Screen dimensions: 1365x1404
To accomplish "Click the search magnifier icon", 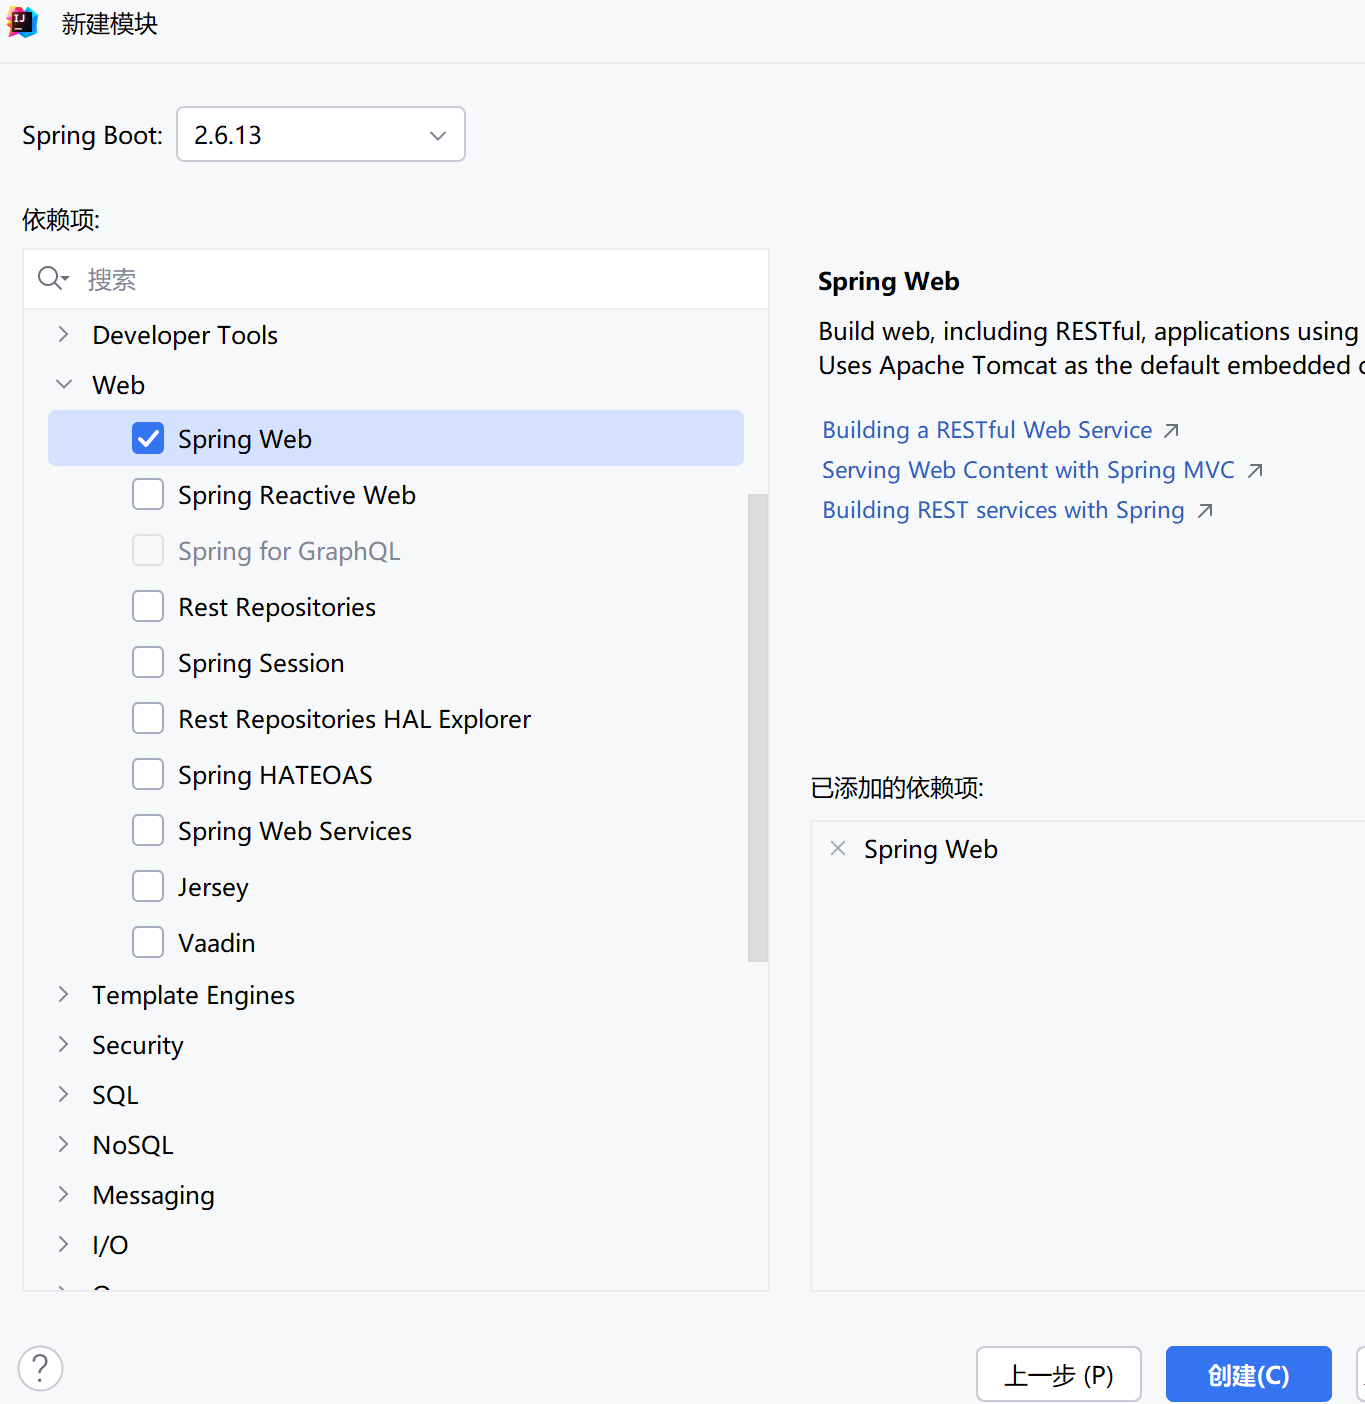I will pyautogui.click(x=52, y=278).
